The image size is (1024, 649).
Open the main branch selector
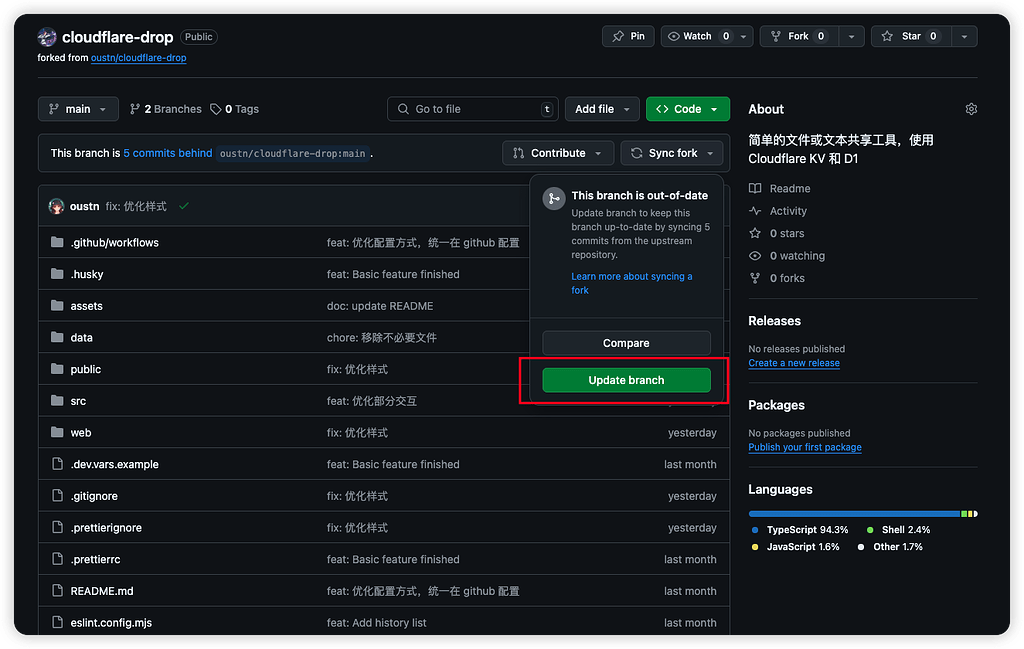coord(78,109)
